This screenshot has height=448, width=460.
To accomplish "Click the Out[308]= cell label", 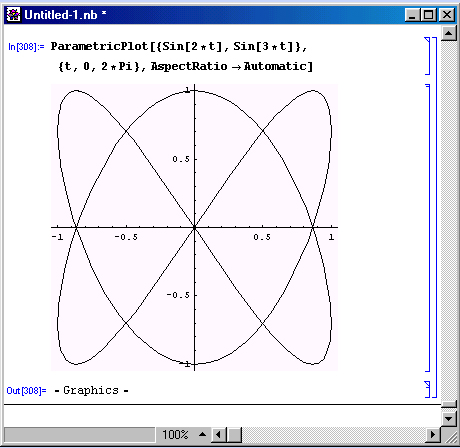I will [x=26, y=390].
